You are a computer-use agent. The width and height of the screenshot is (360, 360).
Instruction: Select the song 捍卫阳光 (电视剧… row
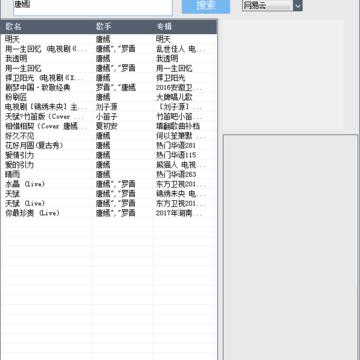point(44,78)
